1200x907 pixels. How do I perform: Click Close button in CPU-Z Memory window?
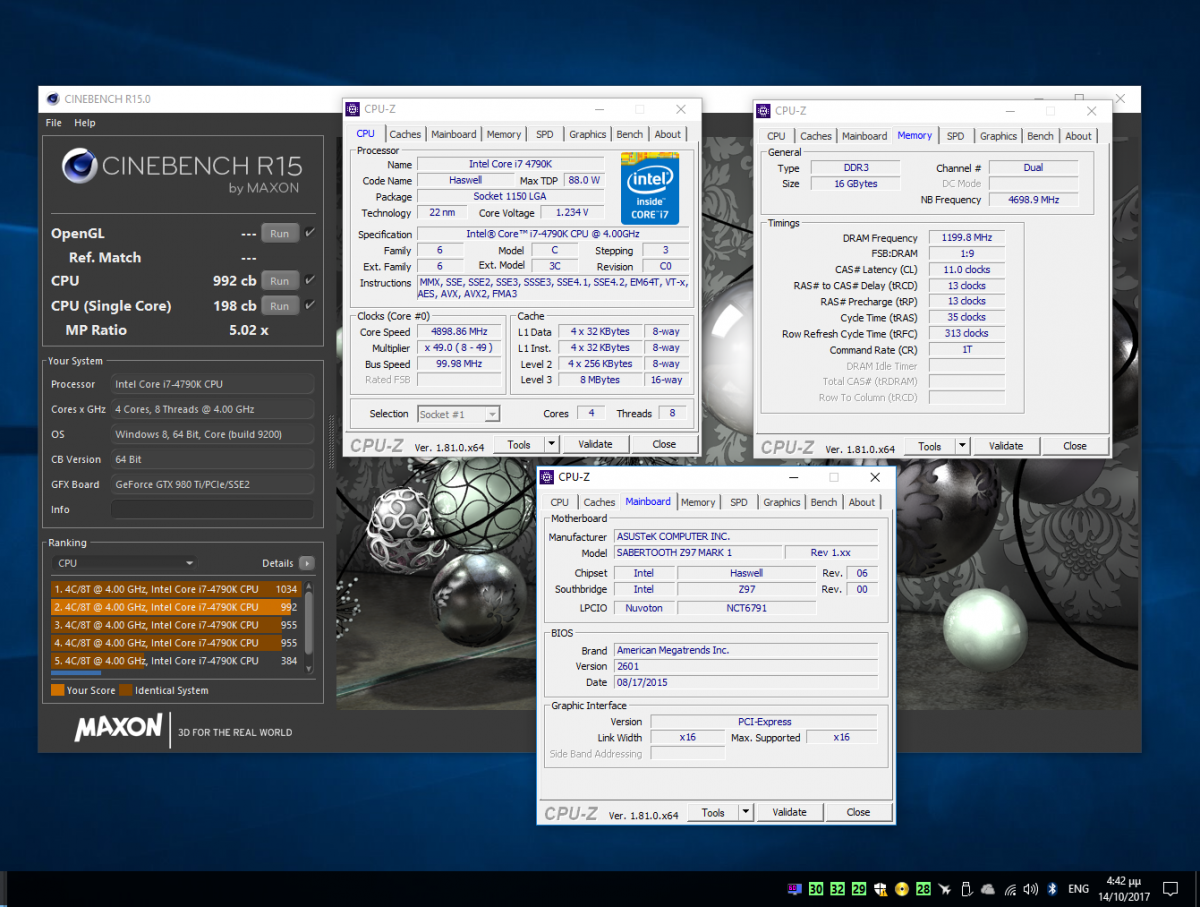point(1075,446)
